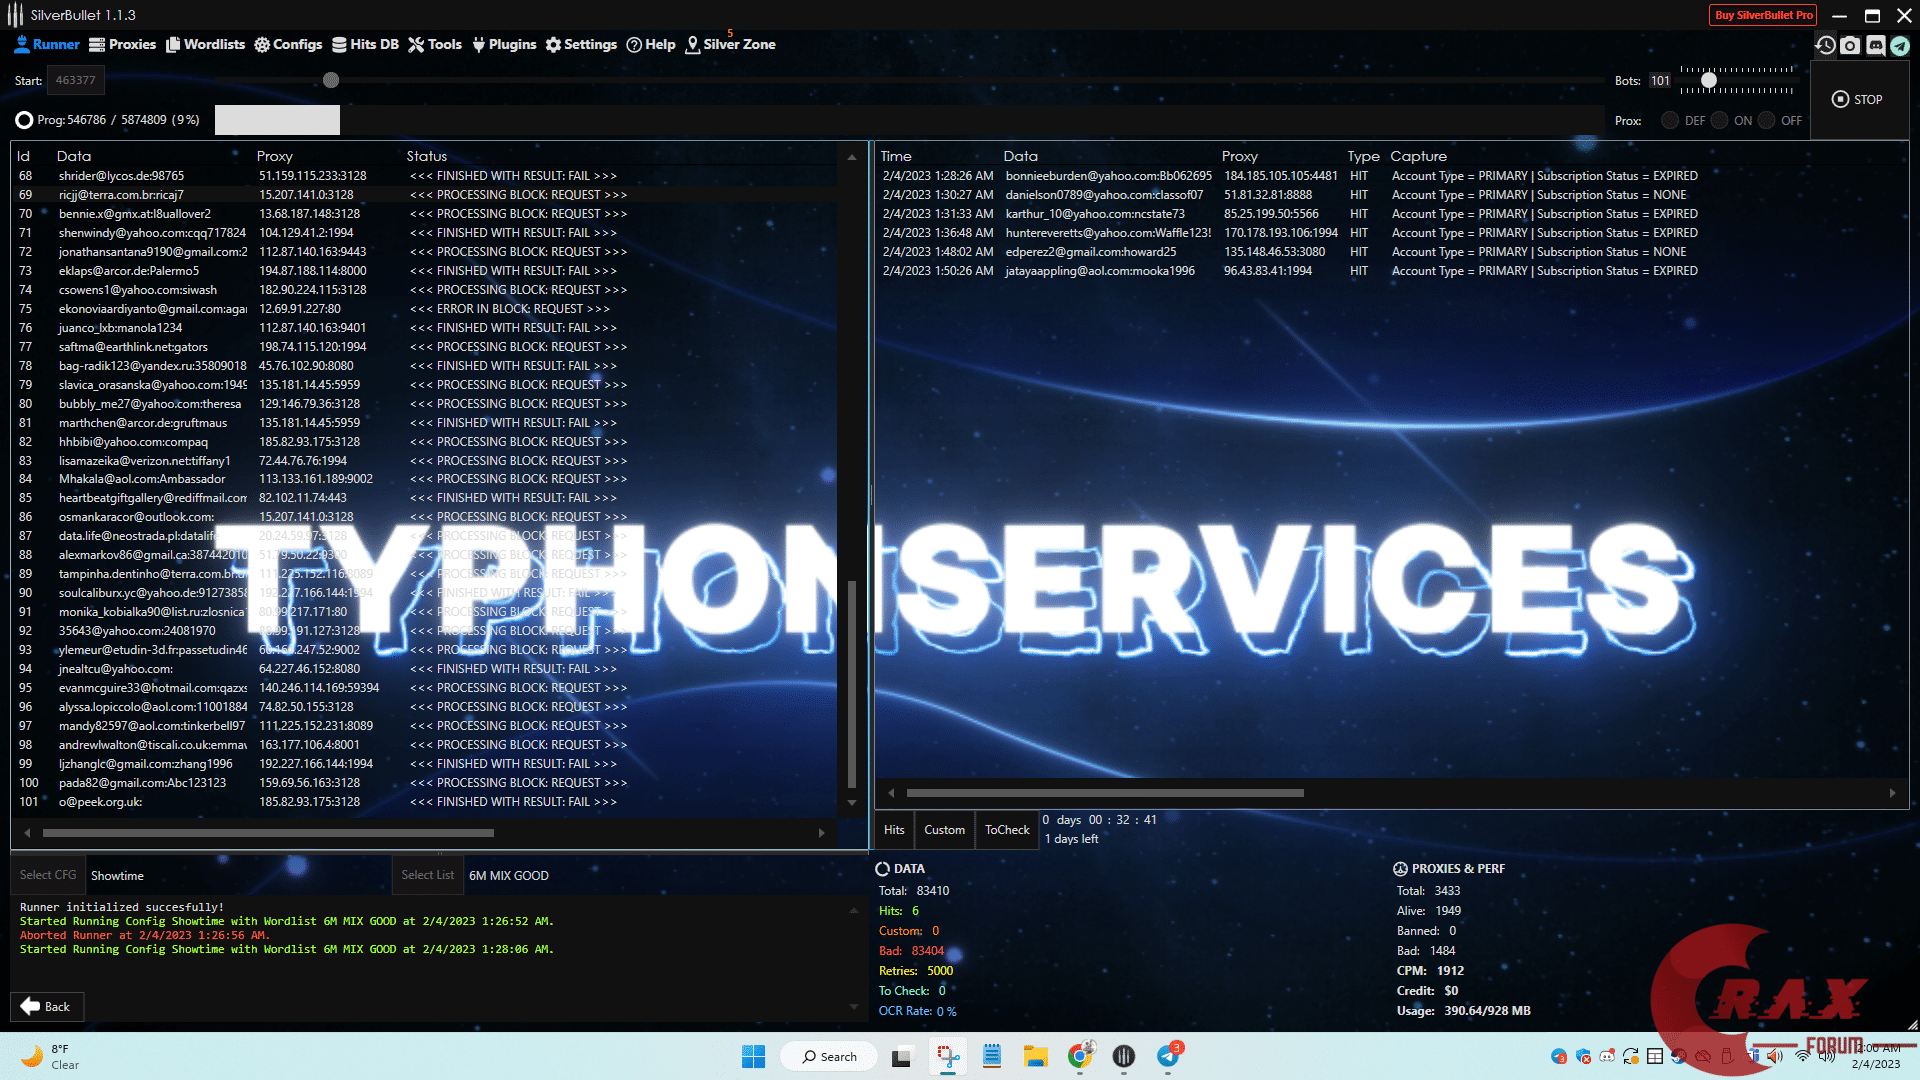Click the 6M MIX GOOD wordlist name
Viewport: 1920px width, 1080px height.
click(509, 876)
